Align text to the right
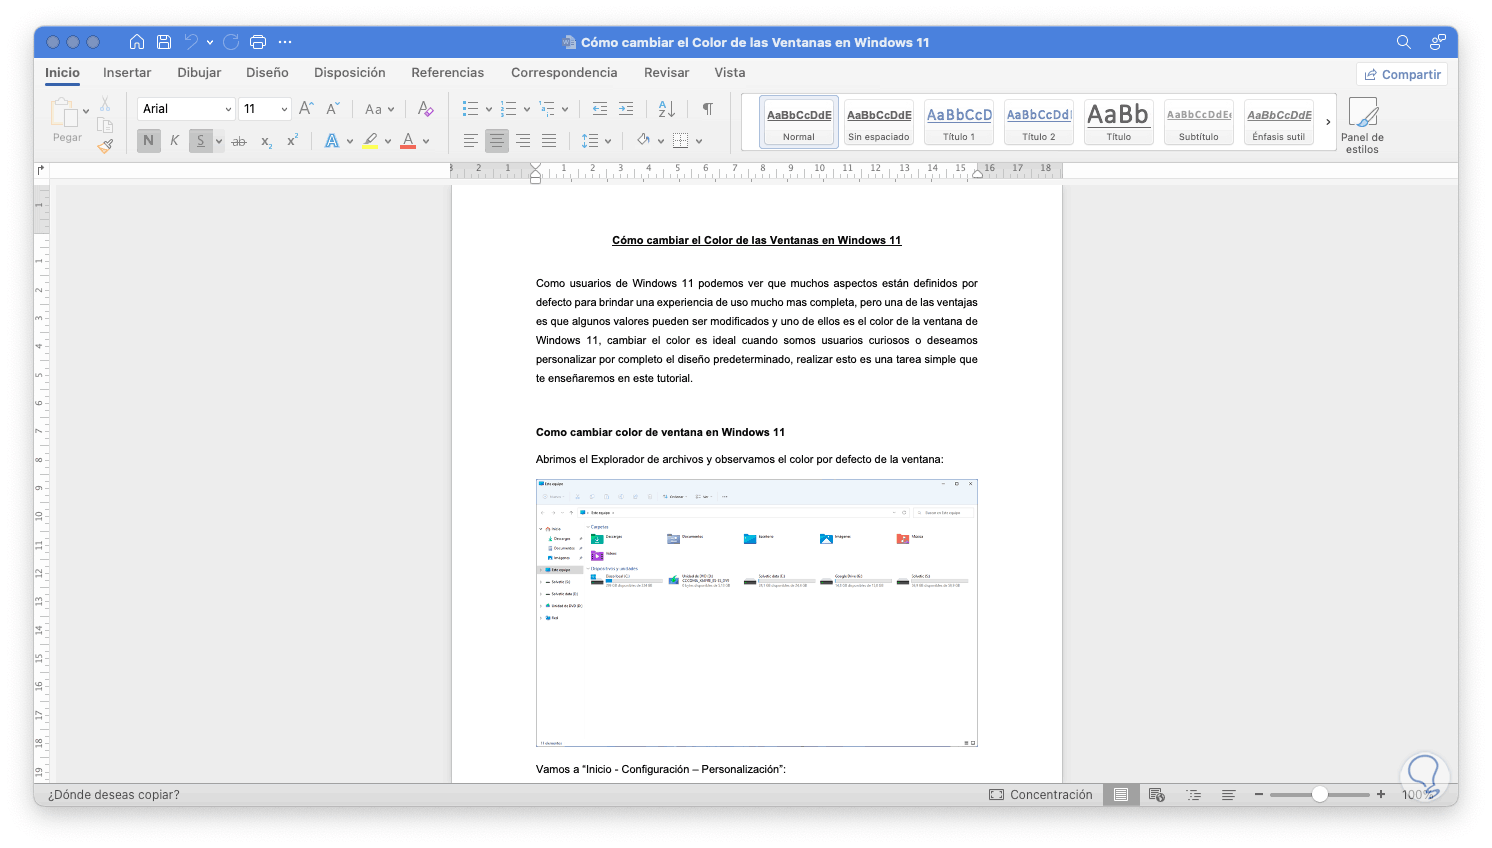This screenshot has width=1492, height=848. (x=523, y=141)
